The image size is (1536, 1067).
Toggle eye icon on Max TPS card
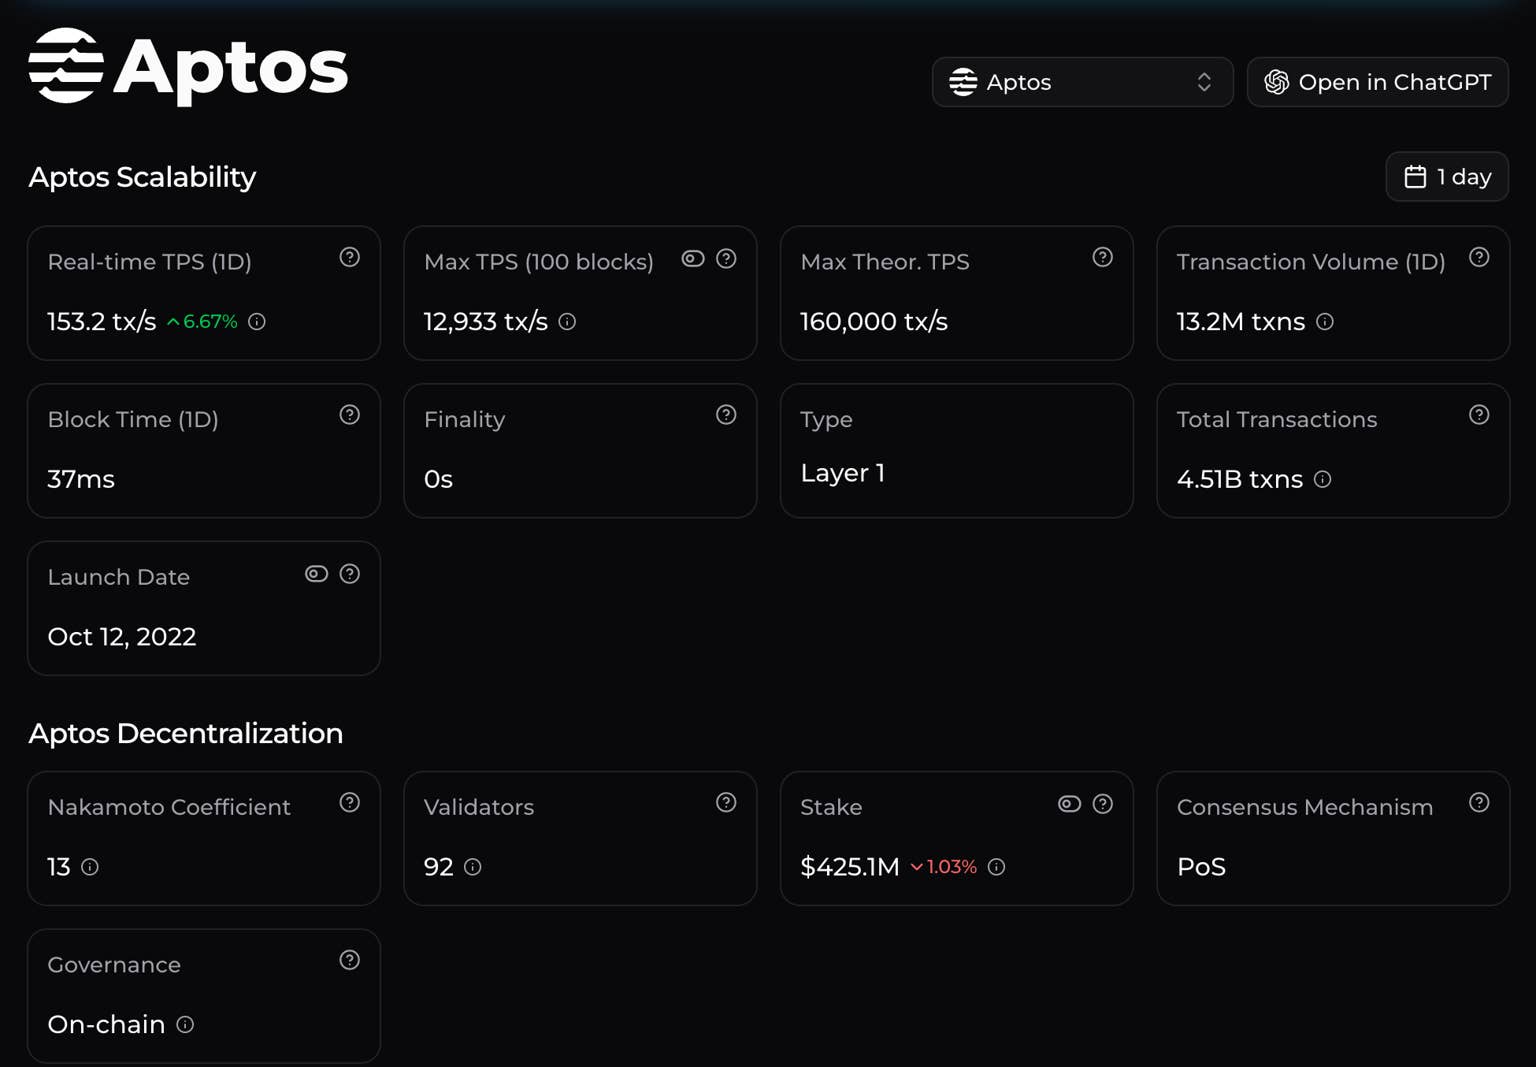click(x=693, y=259)
